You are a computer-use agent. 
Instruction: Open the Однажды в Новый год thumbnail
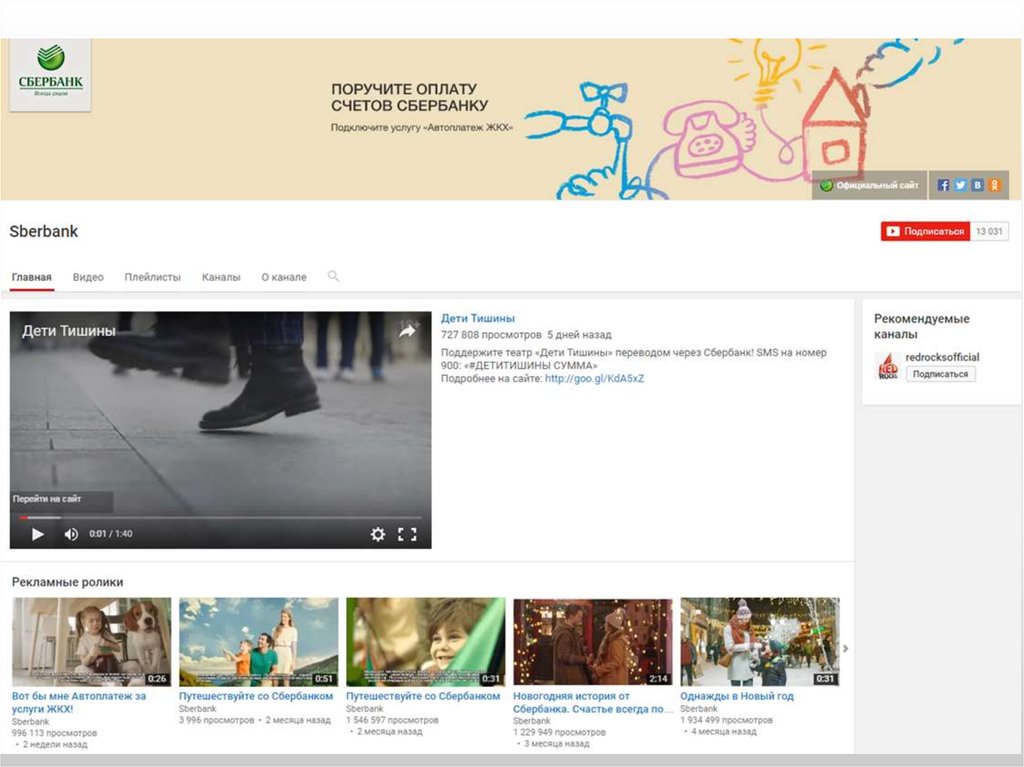(x=760, y=641)
